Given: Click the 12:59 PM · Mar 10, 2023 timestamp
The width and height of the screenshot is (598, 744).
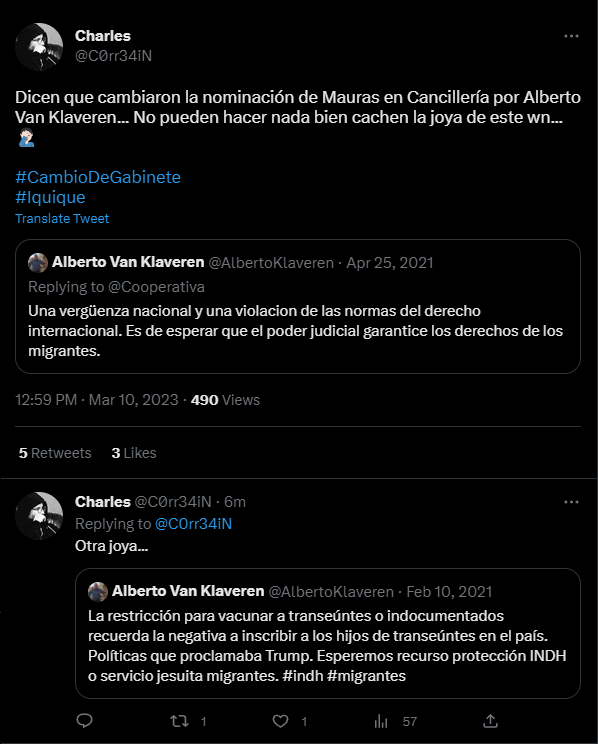Looking at the screenshot, I should pyautogui.click(x=97, y=400).
